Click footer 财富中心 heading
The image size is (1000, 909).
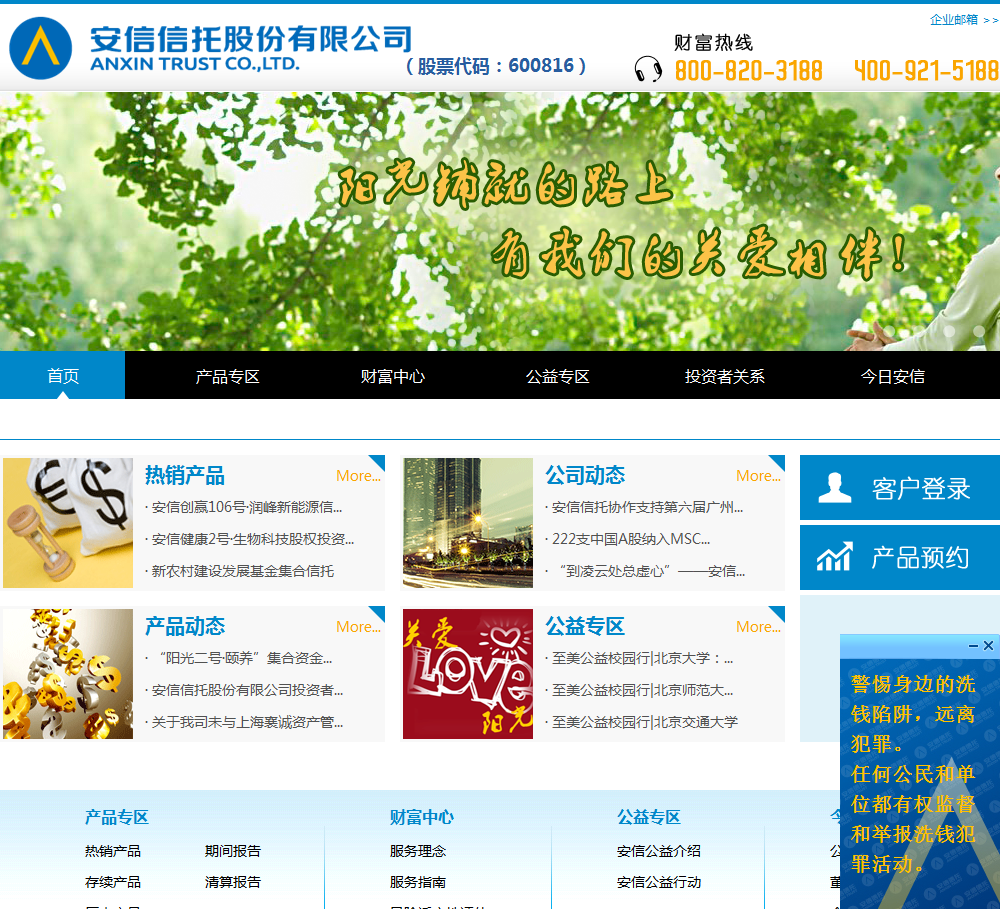pyautogui.click(x=422, y=817)
